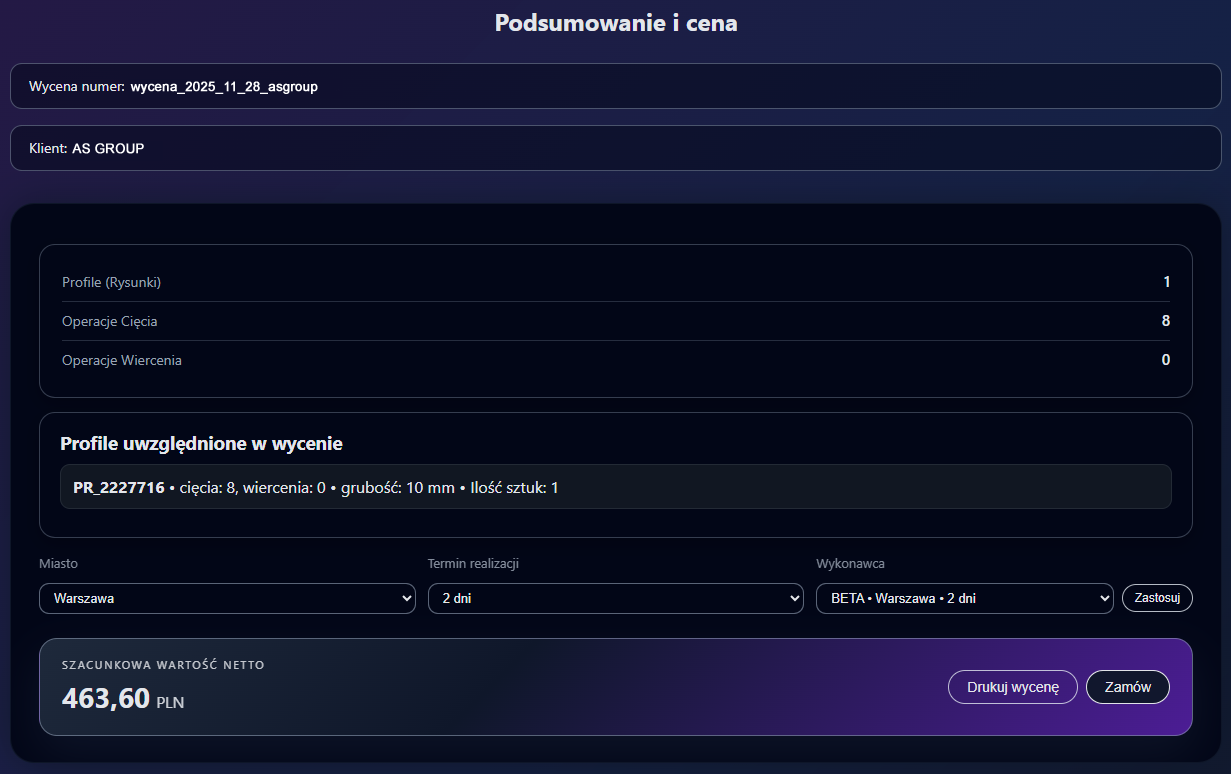Viewport: 1231px width, 774px height.
Task: Click the Operacje Wiercenia row label
Action: point(121,360)
